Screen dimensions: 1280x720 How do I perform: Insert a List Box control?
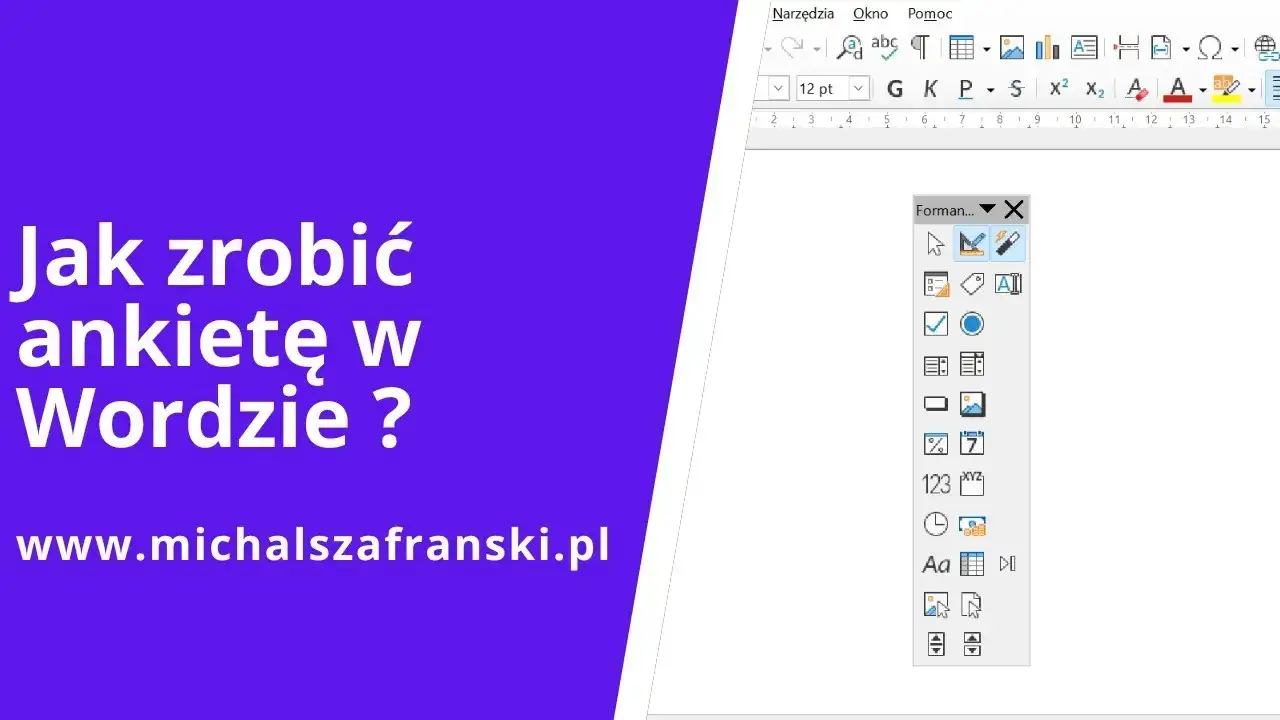click(x=935, y=363)
